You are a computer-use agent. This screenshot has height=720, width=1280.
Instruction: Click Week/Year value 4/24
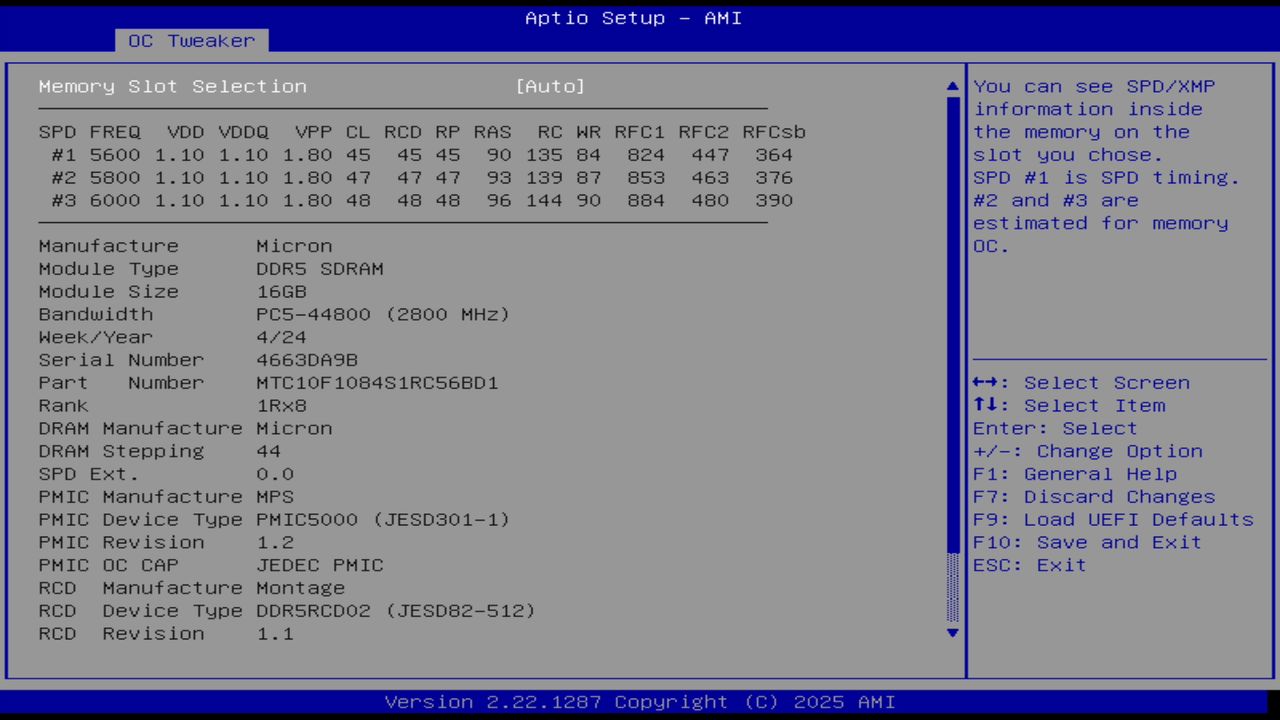click(282, 338)
